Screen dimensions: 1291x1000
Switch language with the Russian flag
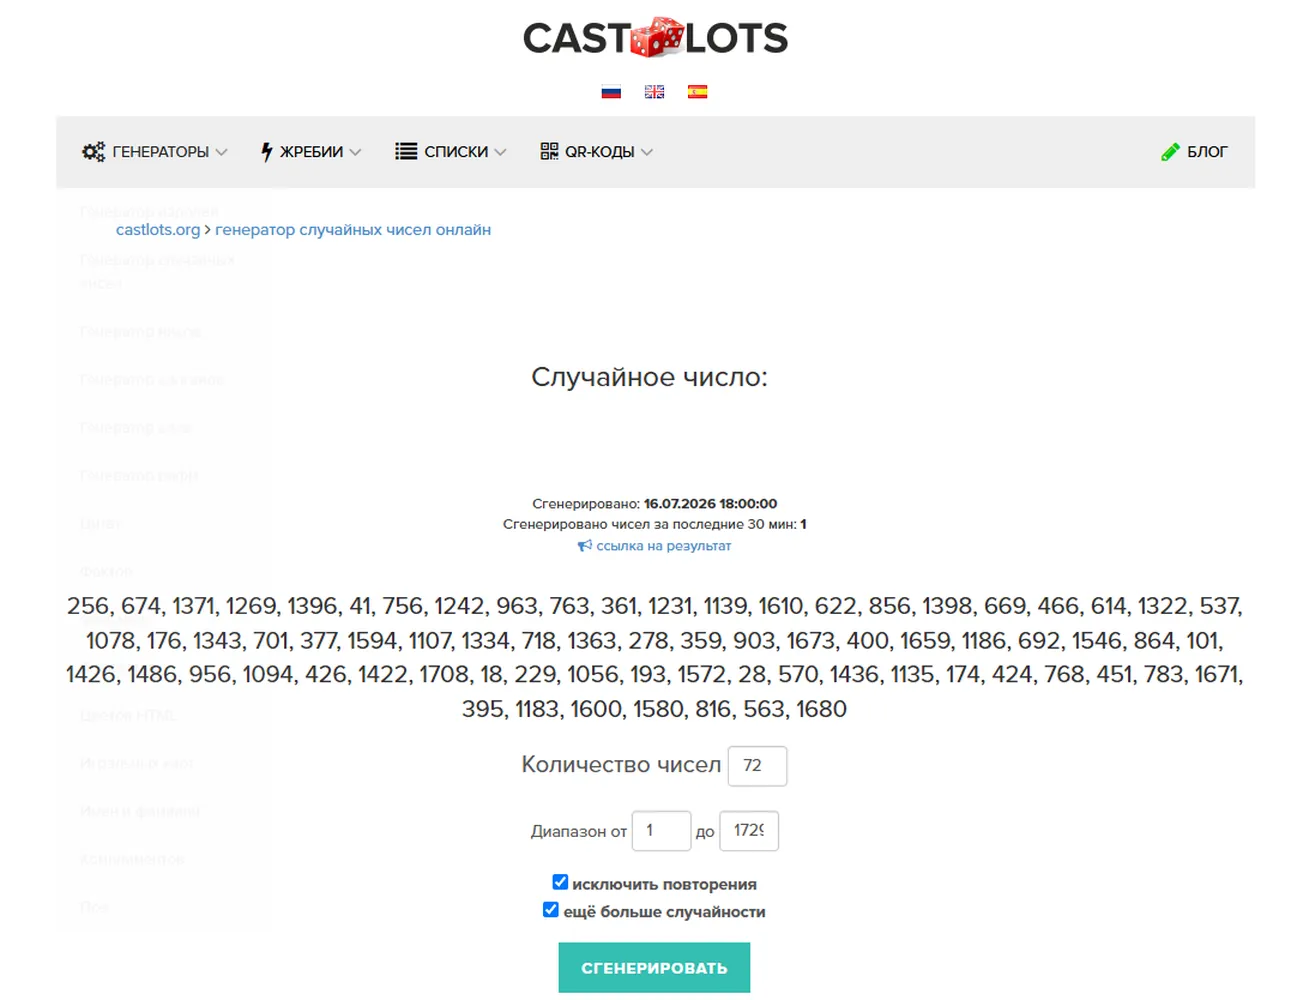click(x=611, y=92)
